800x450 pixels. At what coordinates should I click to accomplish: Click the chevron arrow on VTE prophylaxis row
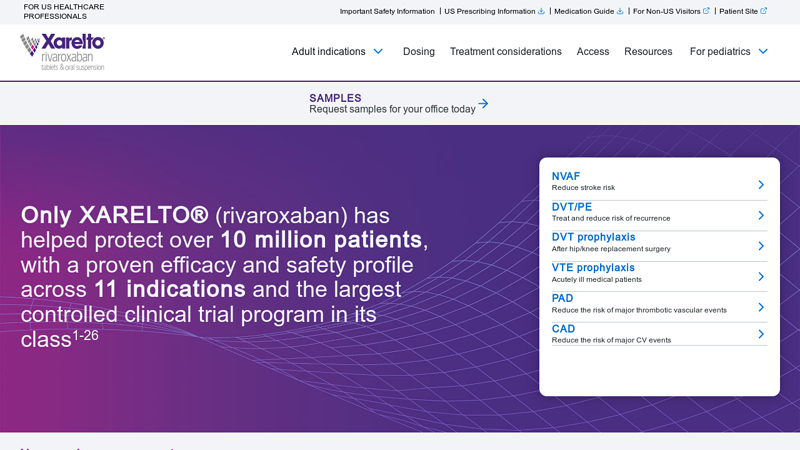pyautogui.click(x=761, y=277)
